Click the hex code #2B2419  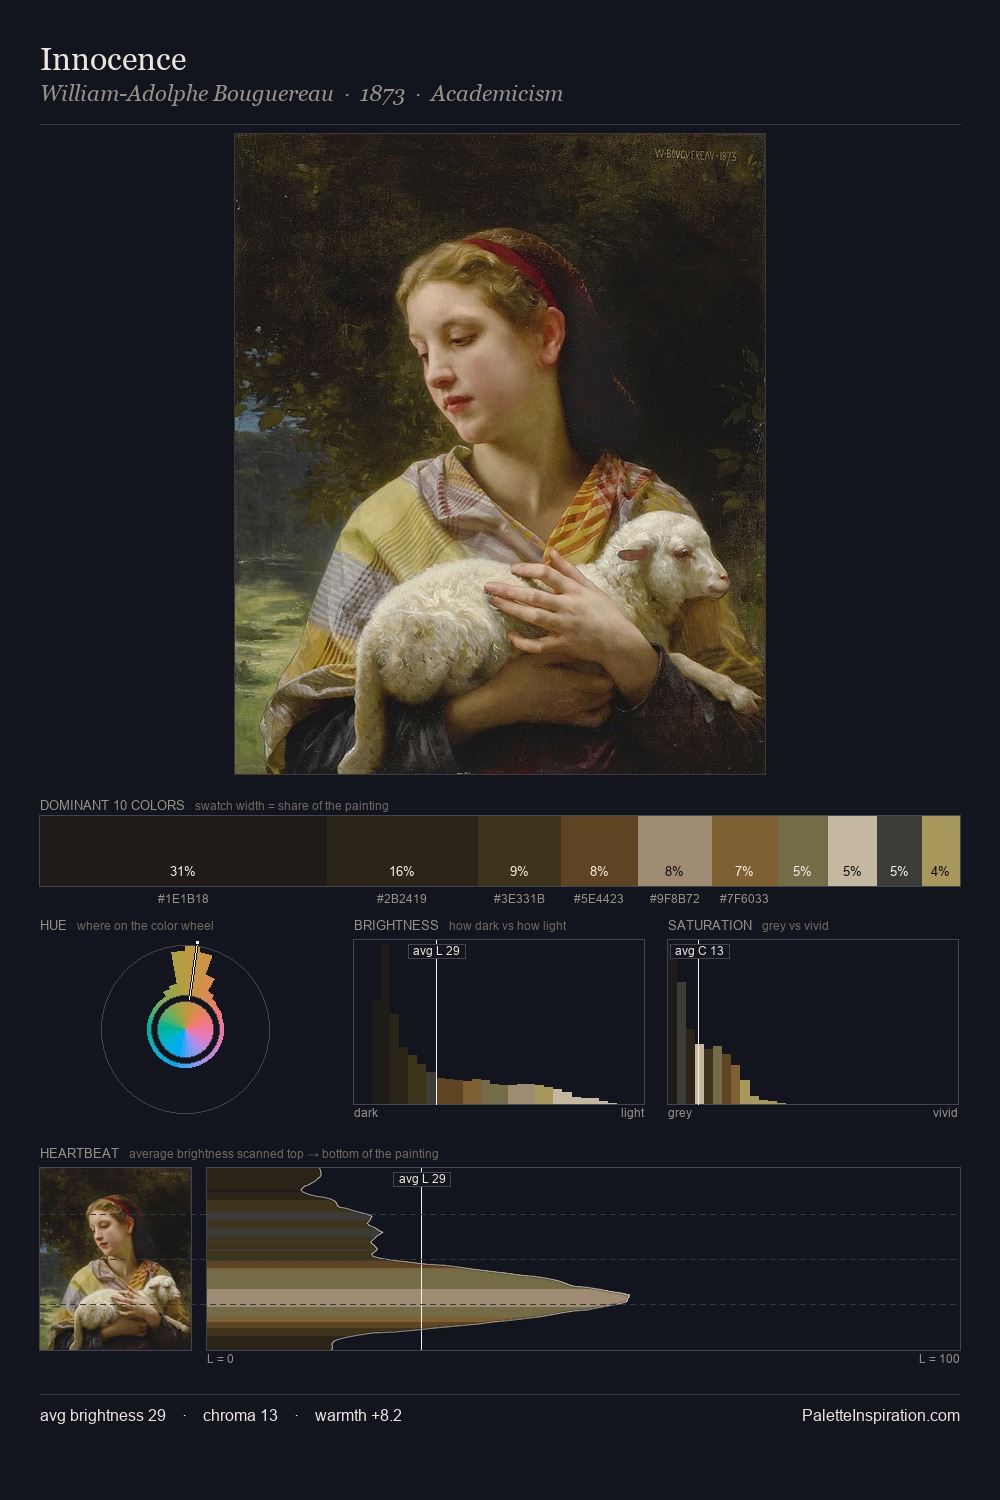tap(402, 899)
